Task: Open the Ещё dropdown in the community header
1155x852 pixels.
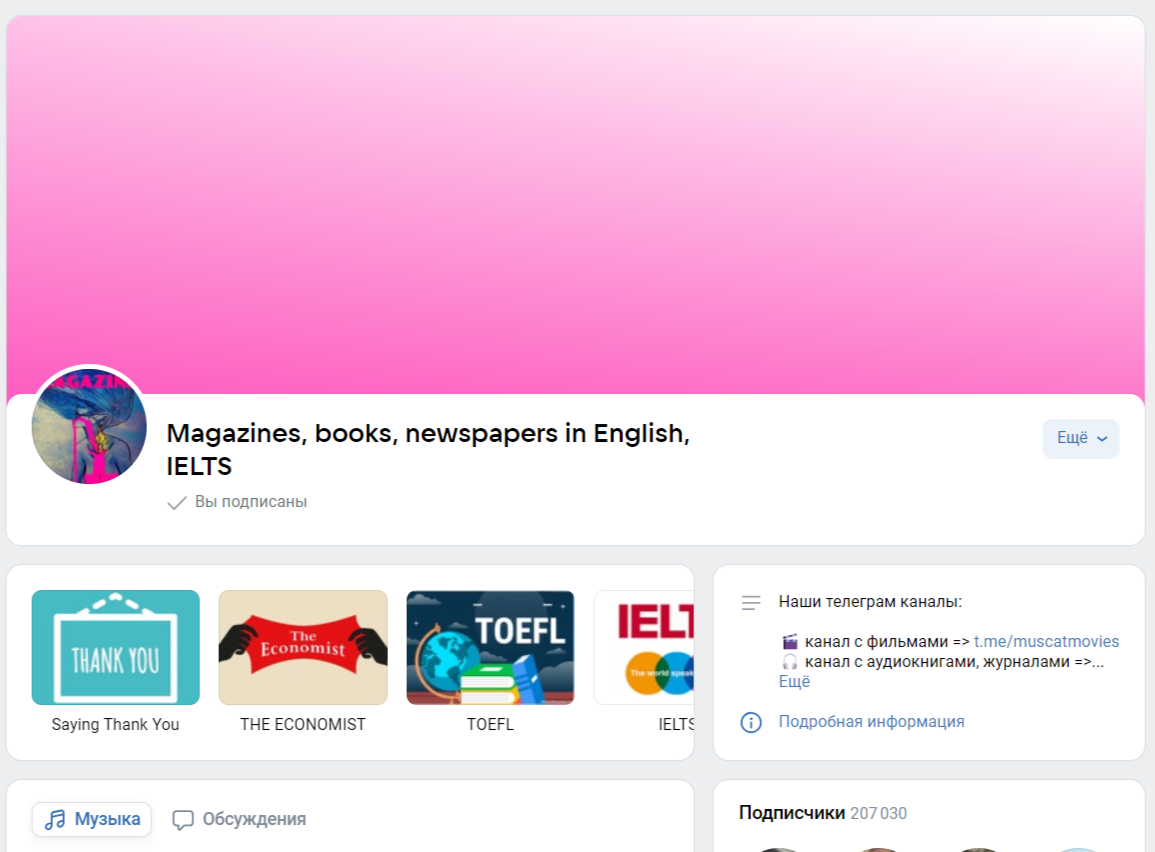Action: [1081, 438]
